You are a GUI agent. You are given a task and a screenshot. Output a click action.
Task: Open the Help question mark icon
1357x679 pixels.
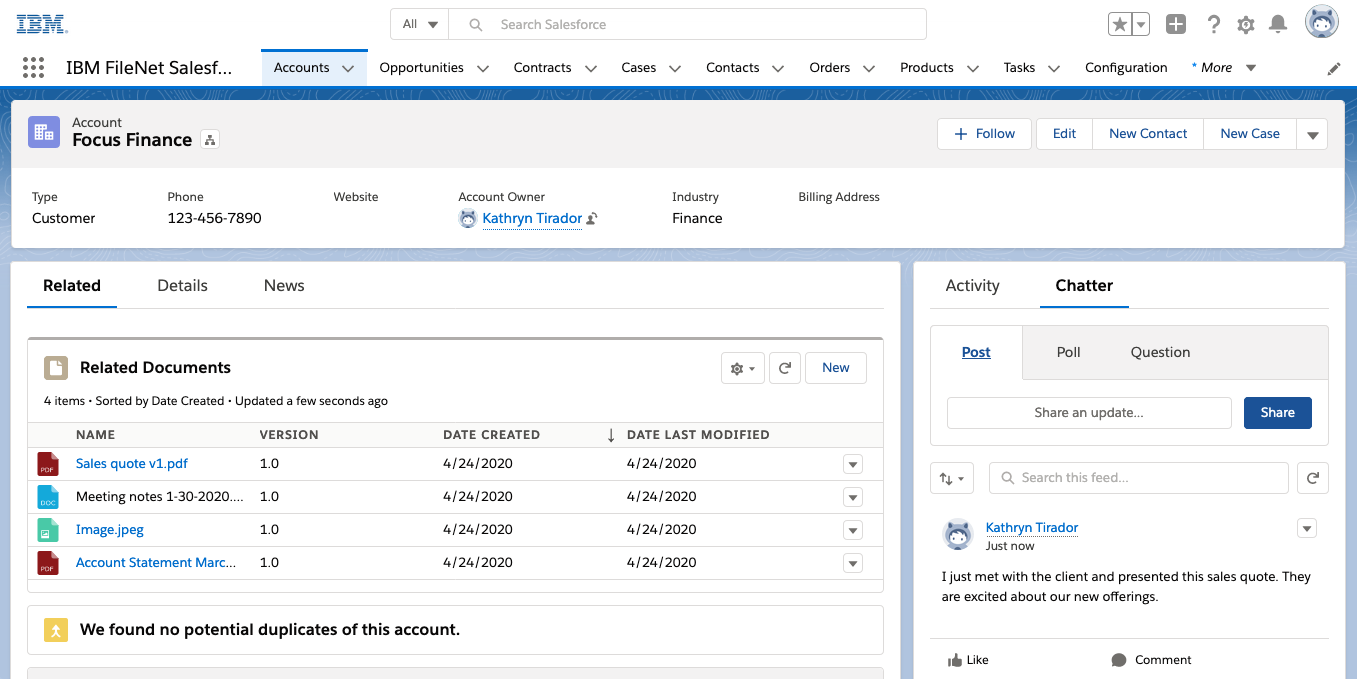pos(1213,25)
